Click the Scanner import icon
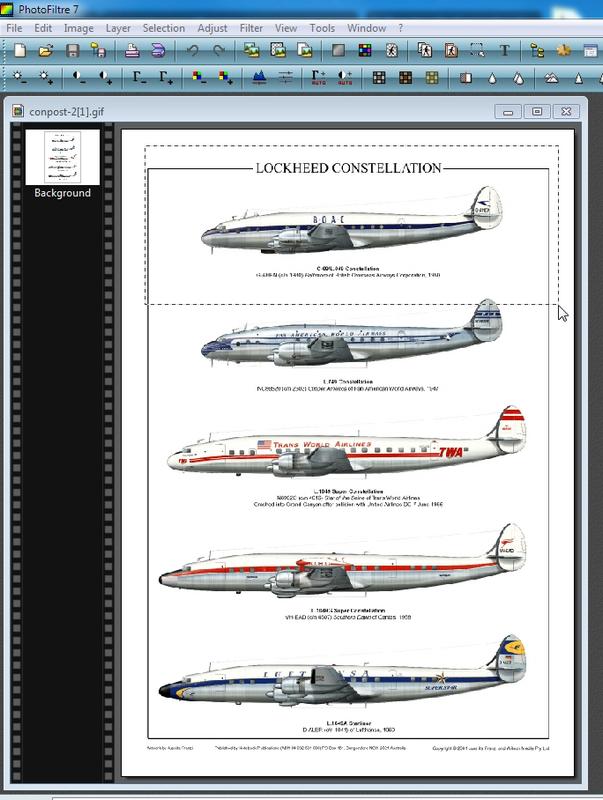The height and width of the screenshot is (800, 603). tap(158, 50)
